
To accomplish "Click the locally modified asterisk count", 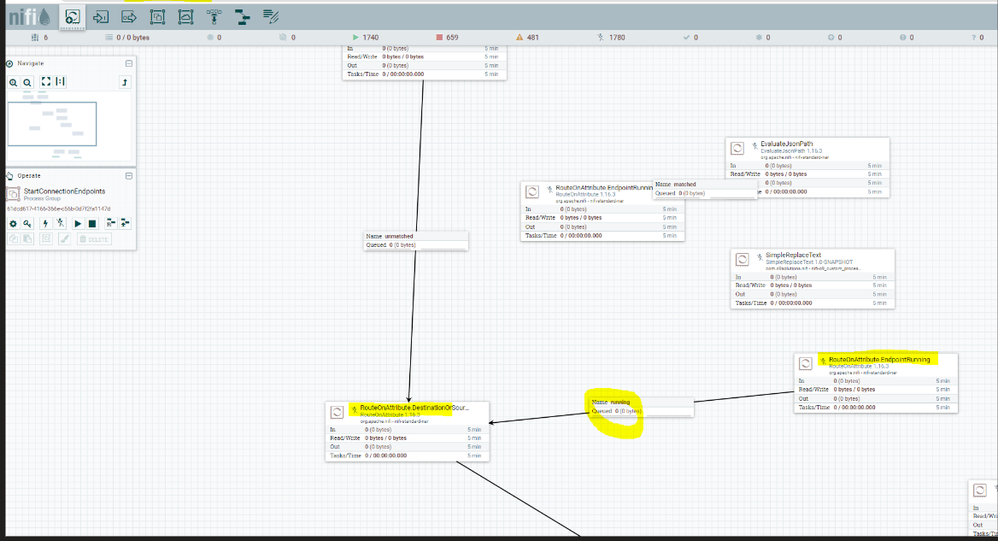I will click(x=763, y=38).
